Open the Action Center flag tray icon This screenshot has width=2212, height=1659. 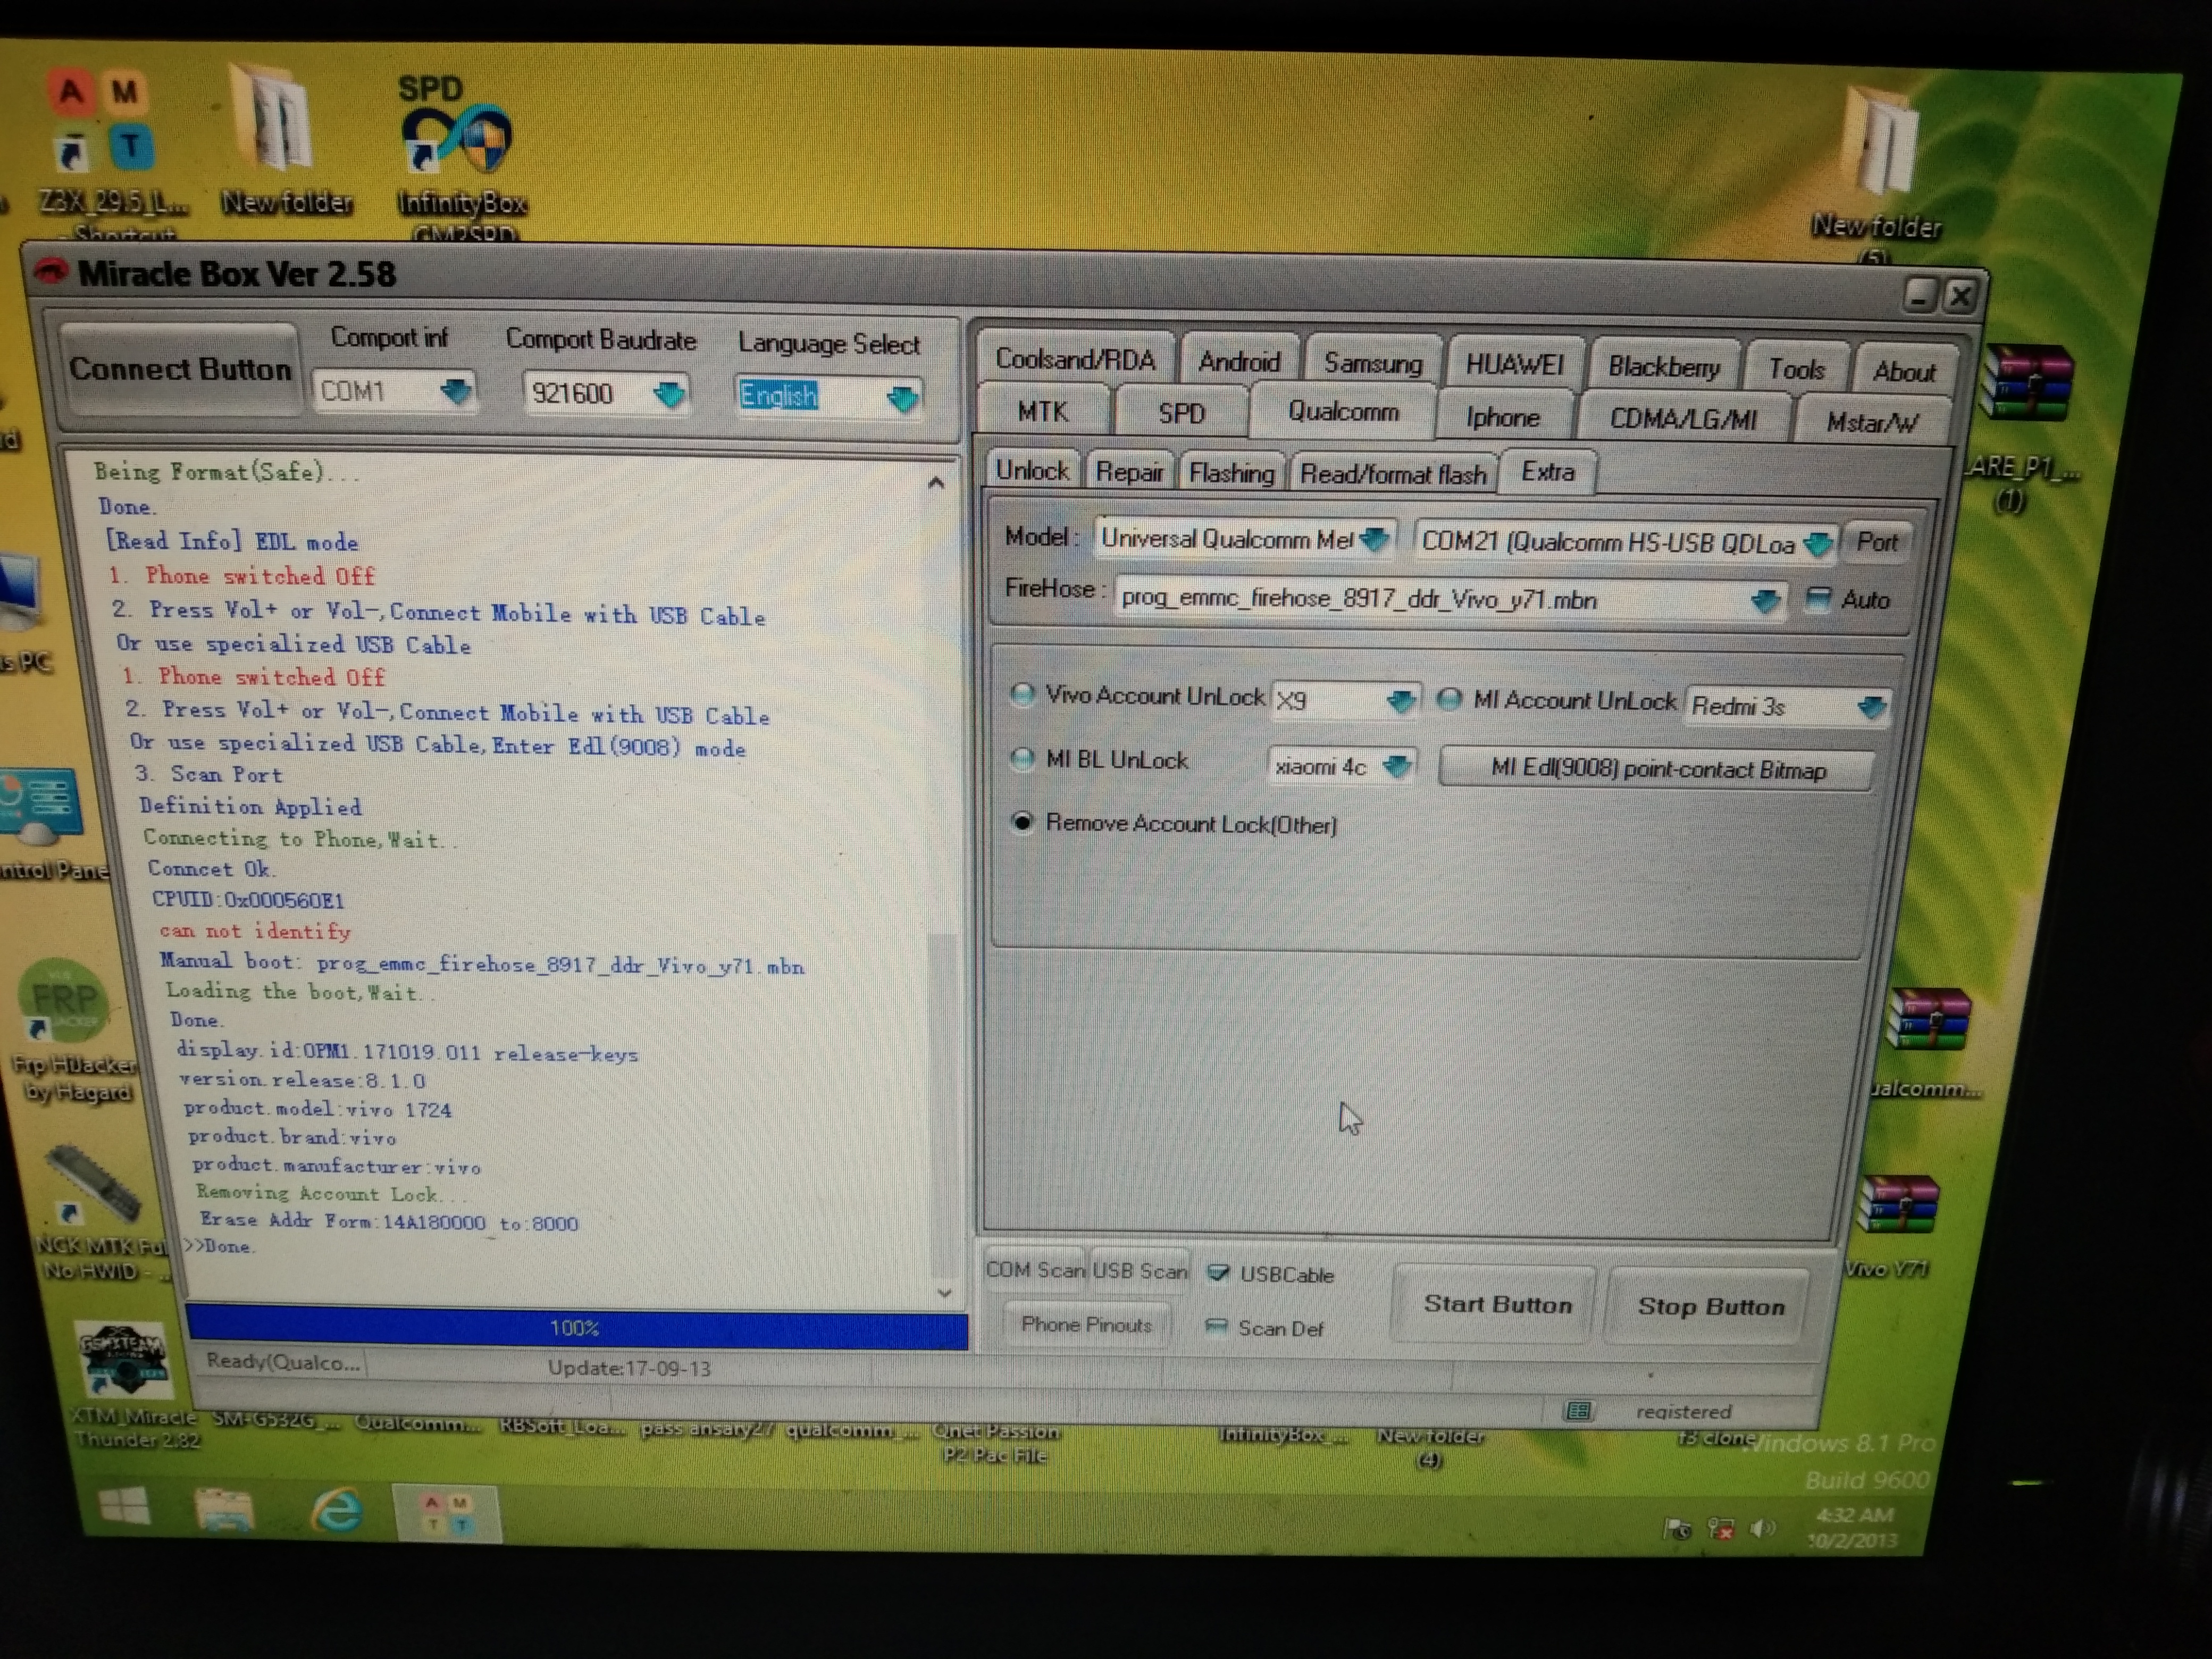[x=1677, y=1528]
